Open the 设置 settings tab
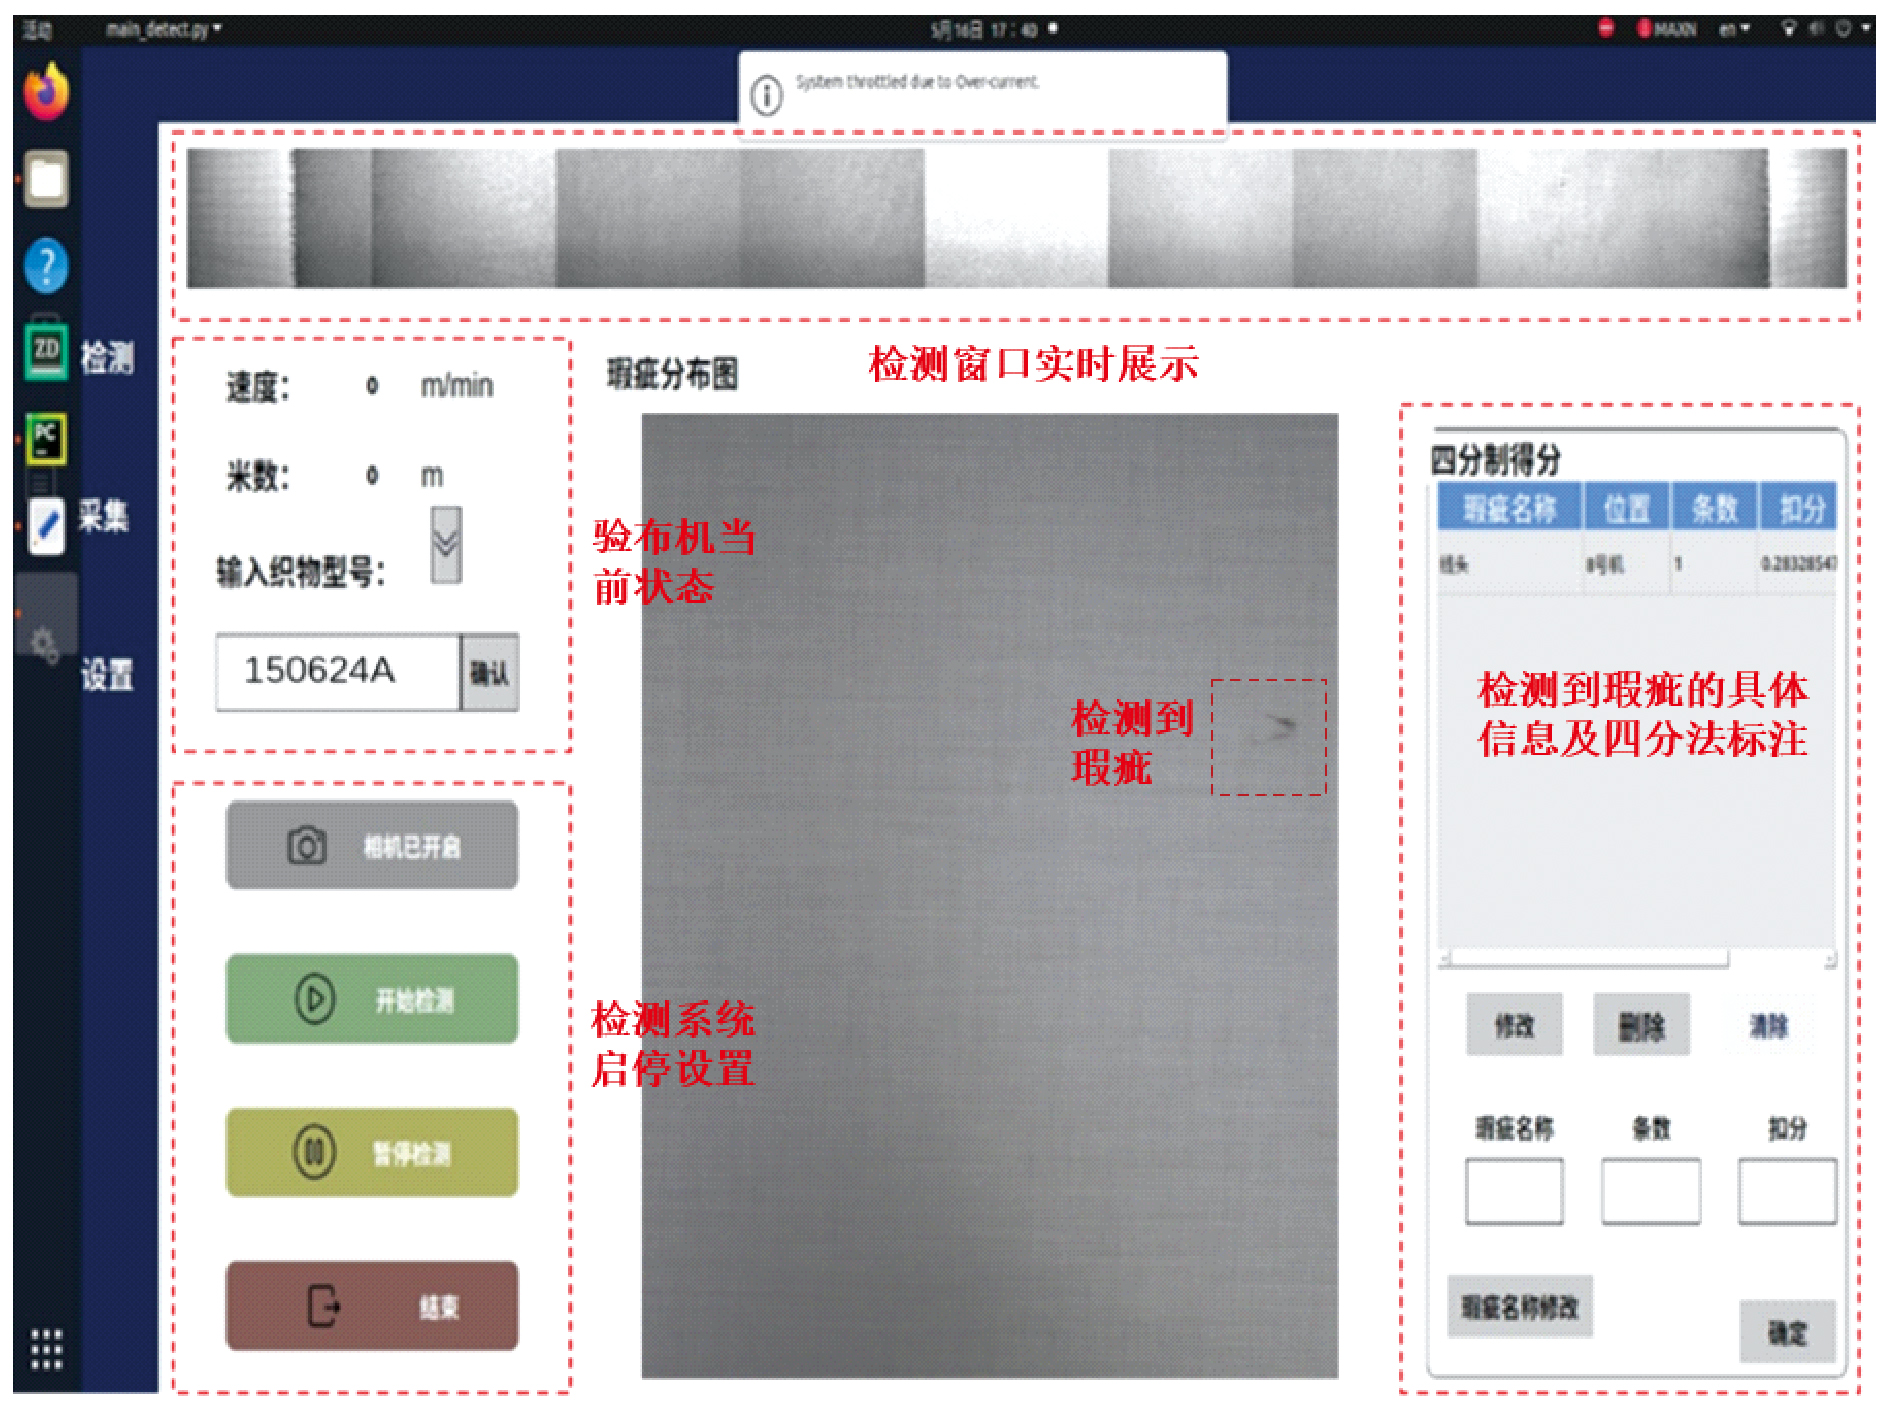Viewport: 1890px width, 1417px height. coord(107,675)
